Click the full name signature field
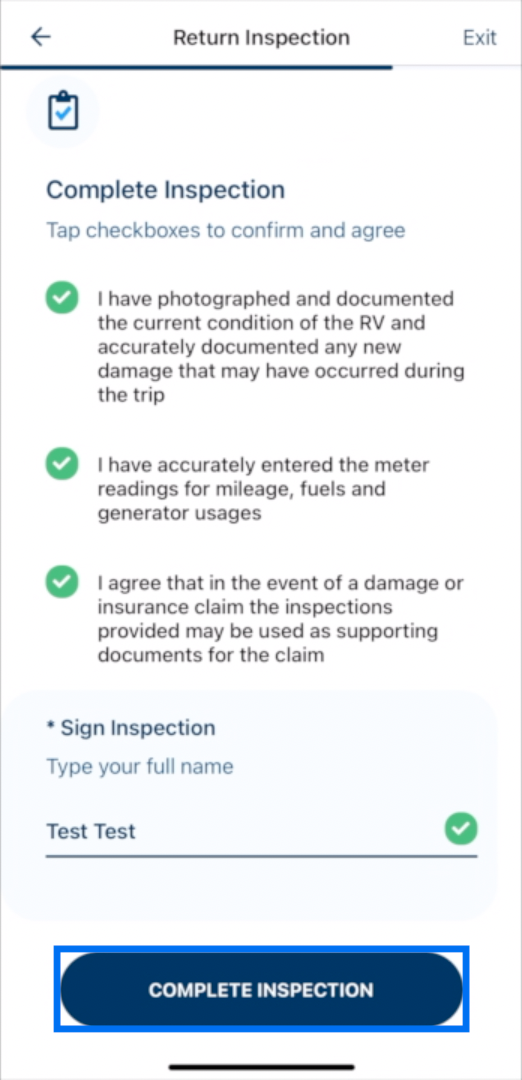Image resolution: width=522 pixels, height=1080 pixels. (262, 831)
